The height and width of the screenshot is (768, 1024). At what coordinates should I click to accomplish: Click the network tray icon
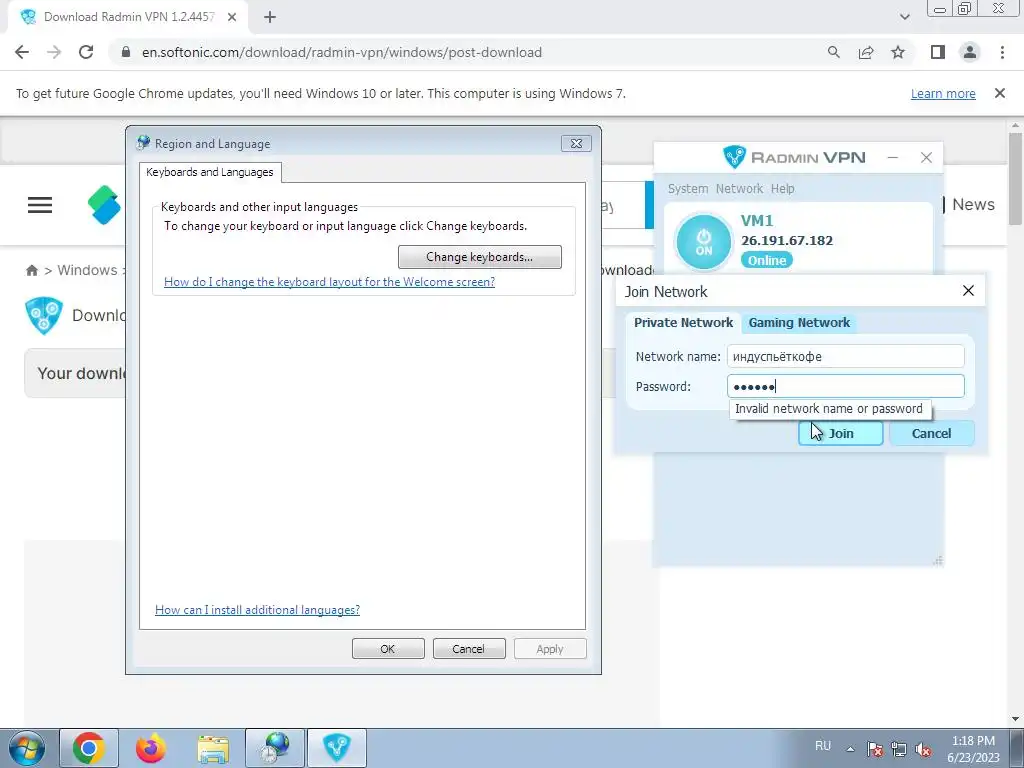(899, 749)
